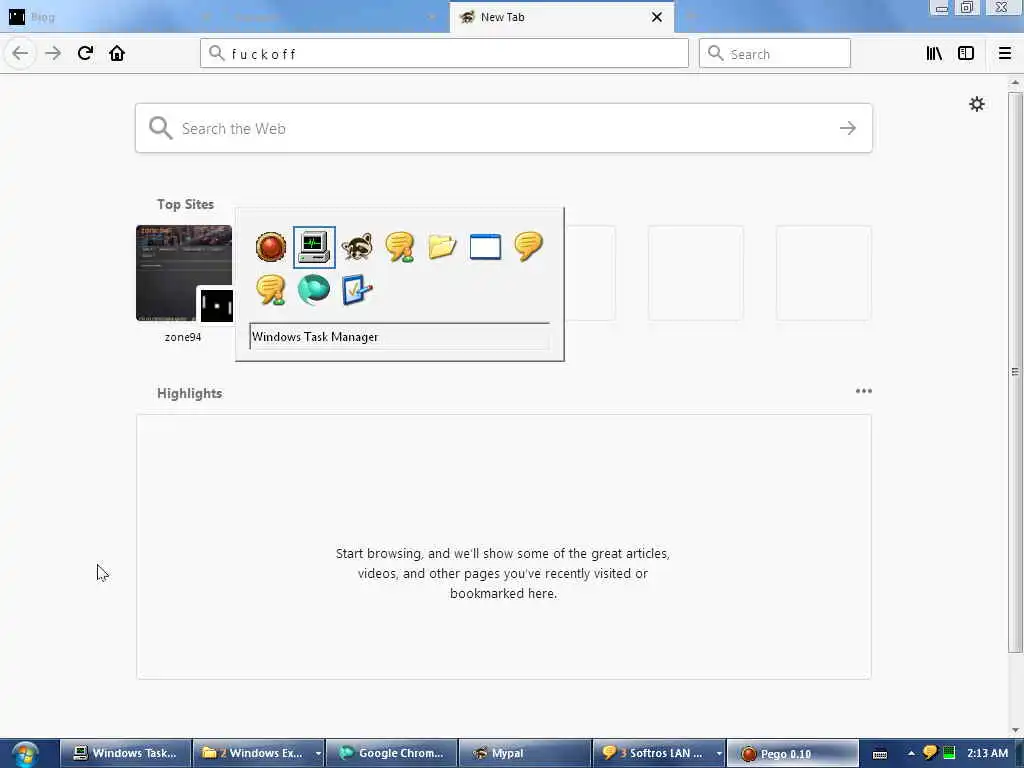The image size is (1024, 768).
Task: Reload the current page
Action: pyautogui.click(x=85, y=54)
